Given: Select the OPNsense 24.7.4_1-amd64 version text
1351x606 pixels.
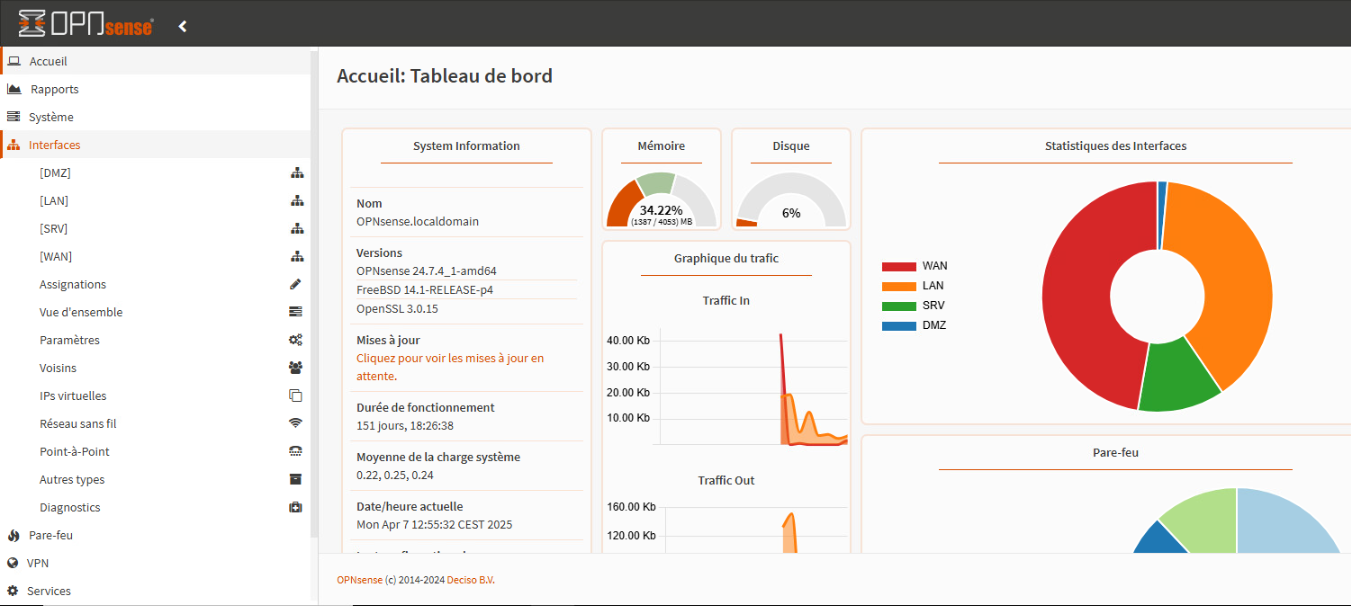Looking at the screenshot, I should (426, 270).
